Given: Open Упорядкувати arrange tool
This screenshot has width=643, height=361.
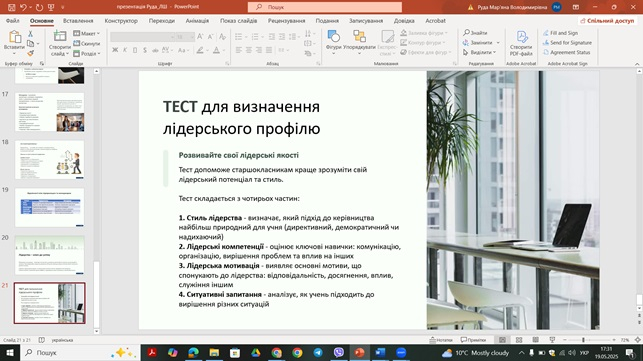Looking at the screenshot, I should tap(359, 43).
